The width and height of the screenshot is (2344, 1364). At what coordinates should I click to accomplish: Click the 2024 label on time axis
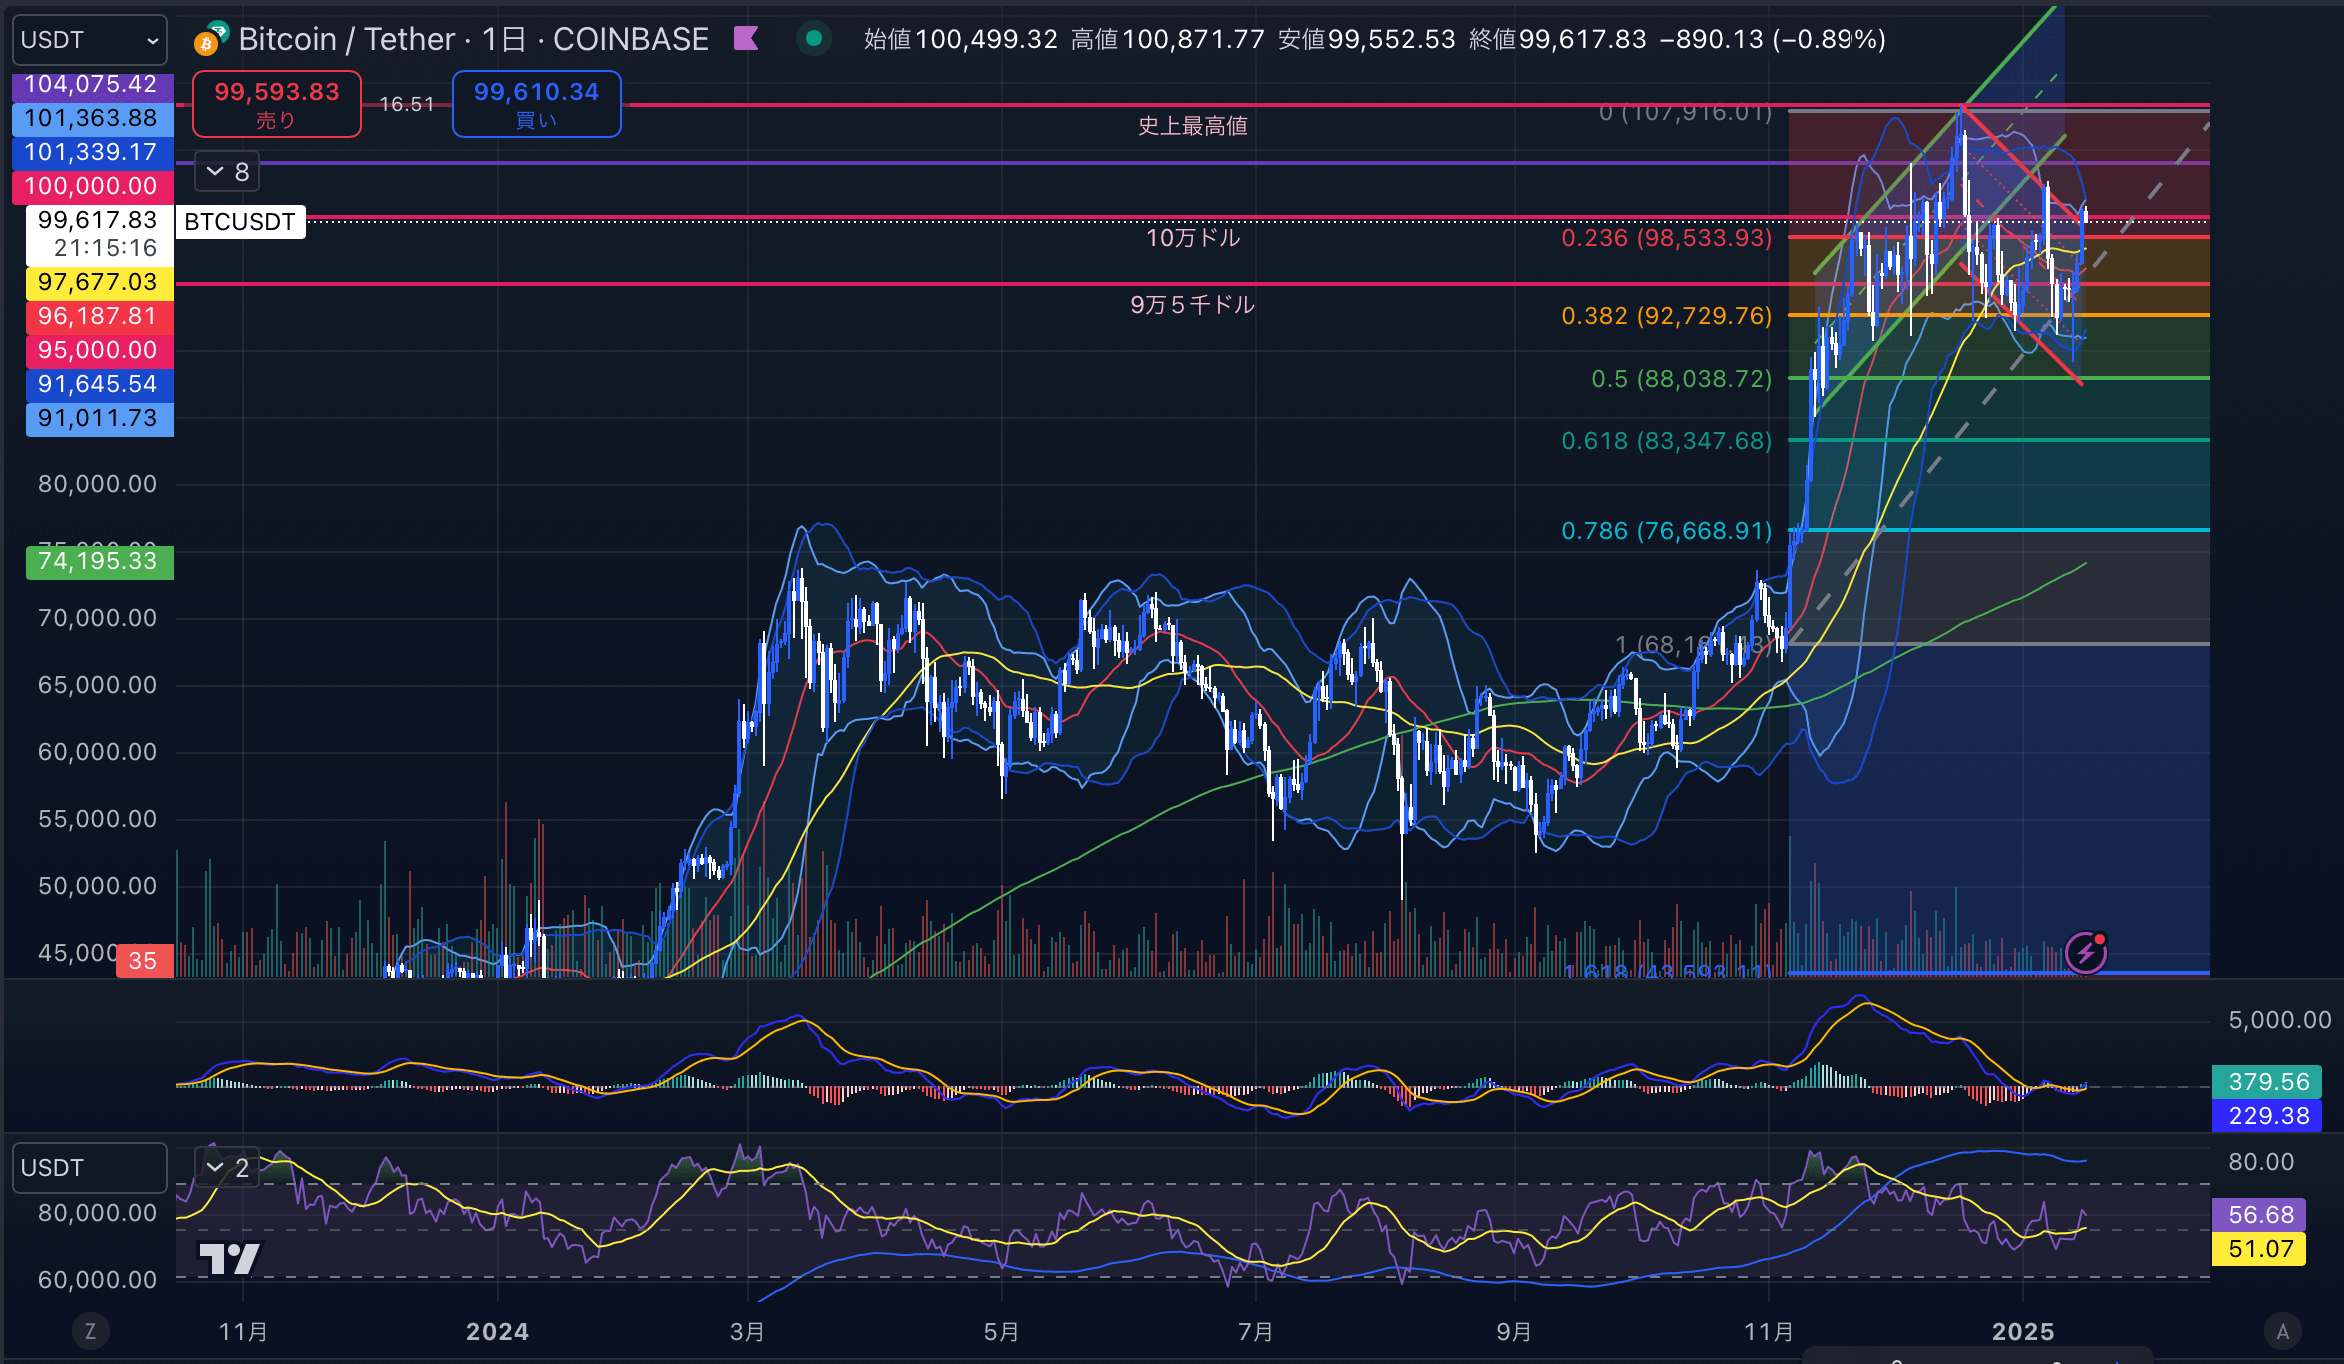tap(497, 1332)
